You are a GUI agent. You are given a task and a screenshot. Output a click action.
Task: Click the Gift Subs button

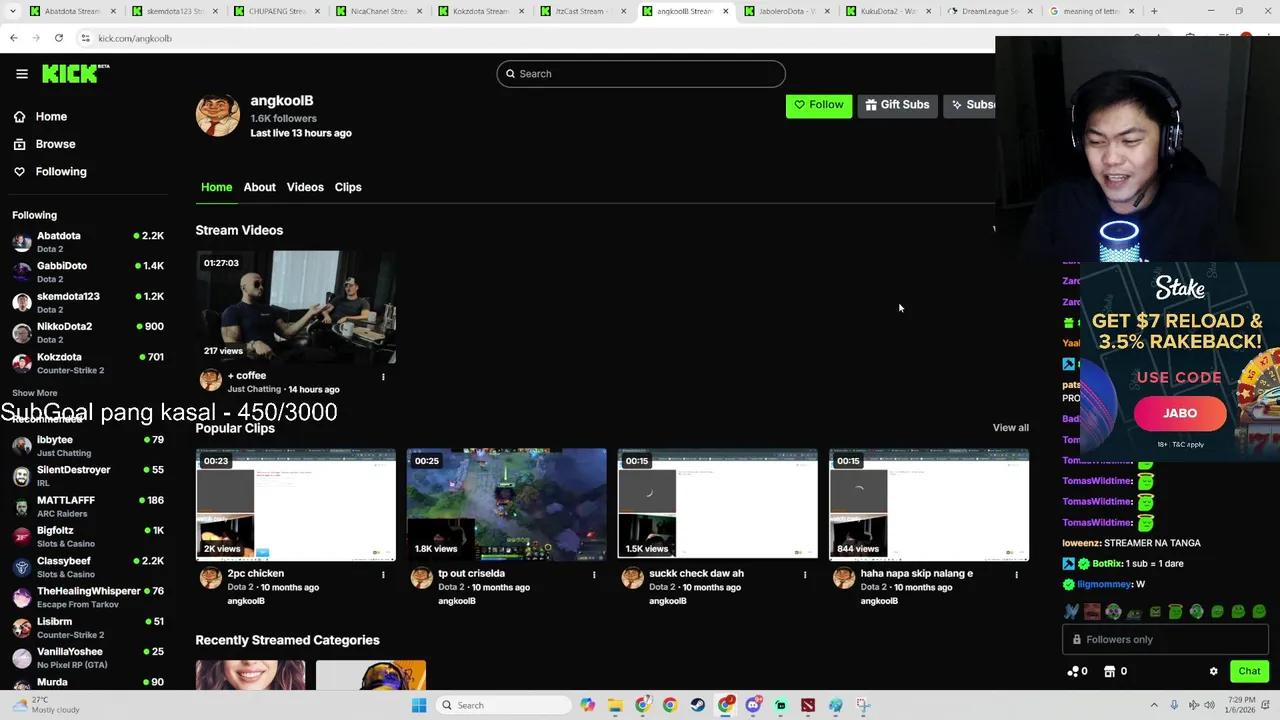[897, 105]
